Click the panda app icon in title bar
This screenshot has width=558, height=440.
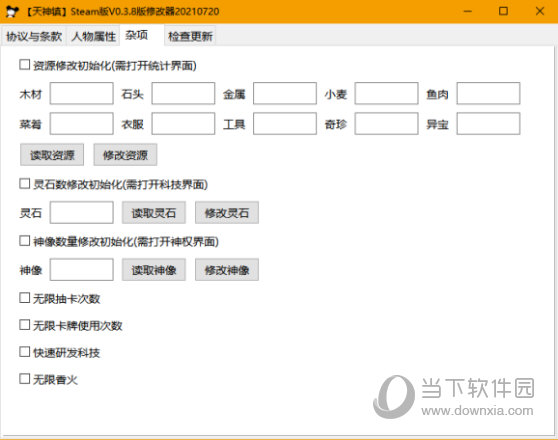(12, 11)
